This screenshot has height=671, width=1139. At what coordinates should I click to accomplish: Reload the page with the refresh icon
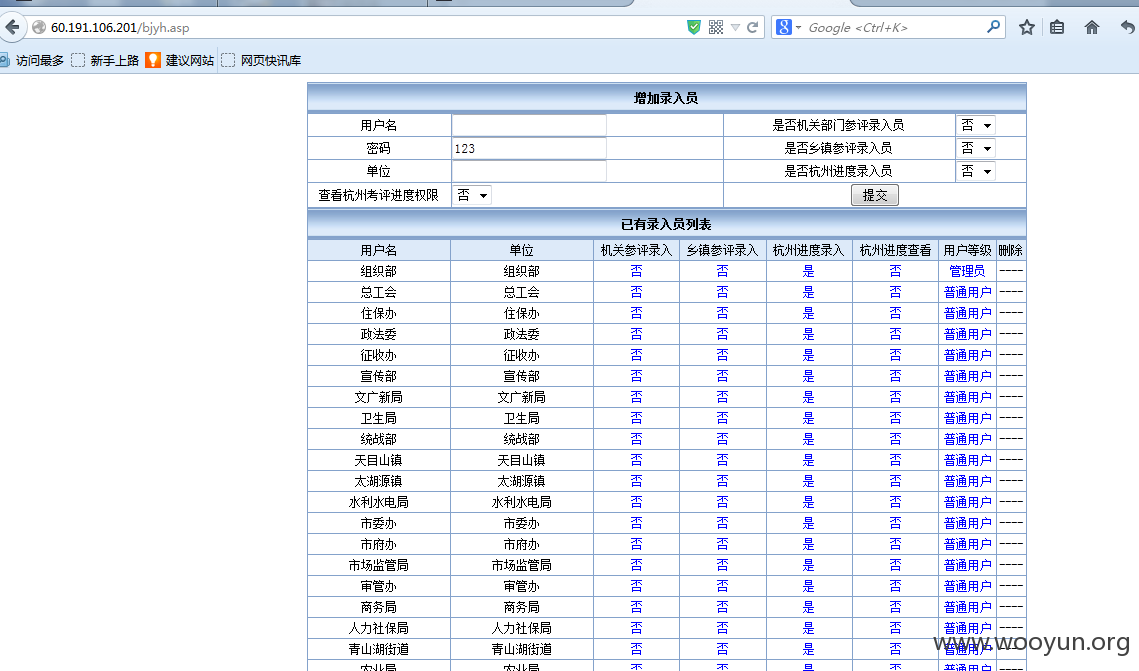point(753,28)
